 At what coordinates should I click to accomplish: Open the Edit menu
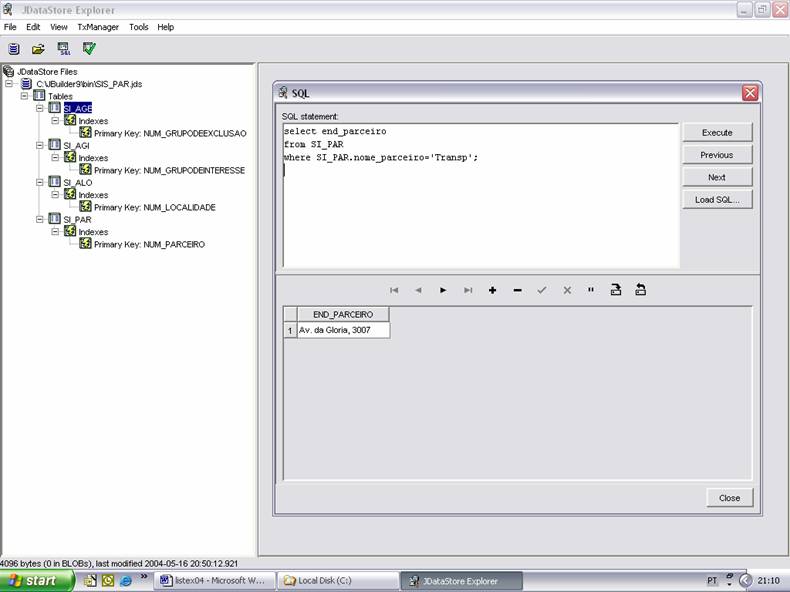pyautogui.click(x=33, y=27)
